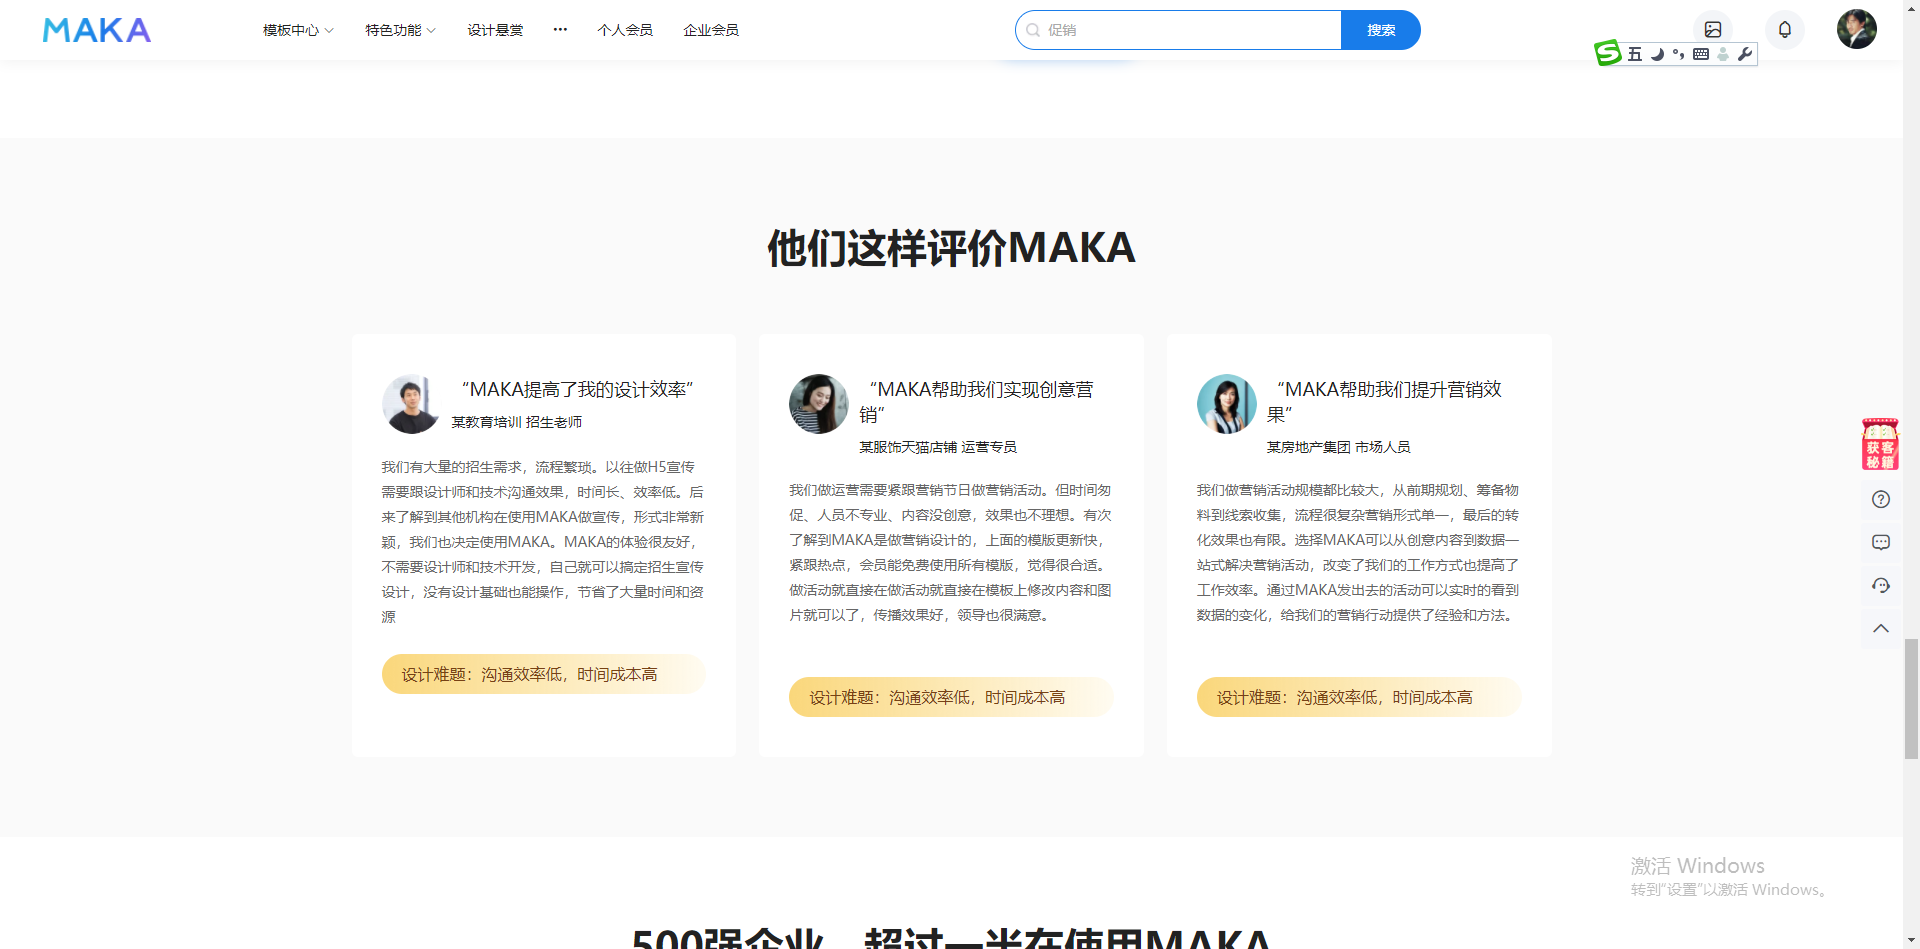
Task: Click the Sogou input method S logo
Action: 1607,53
